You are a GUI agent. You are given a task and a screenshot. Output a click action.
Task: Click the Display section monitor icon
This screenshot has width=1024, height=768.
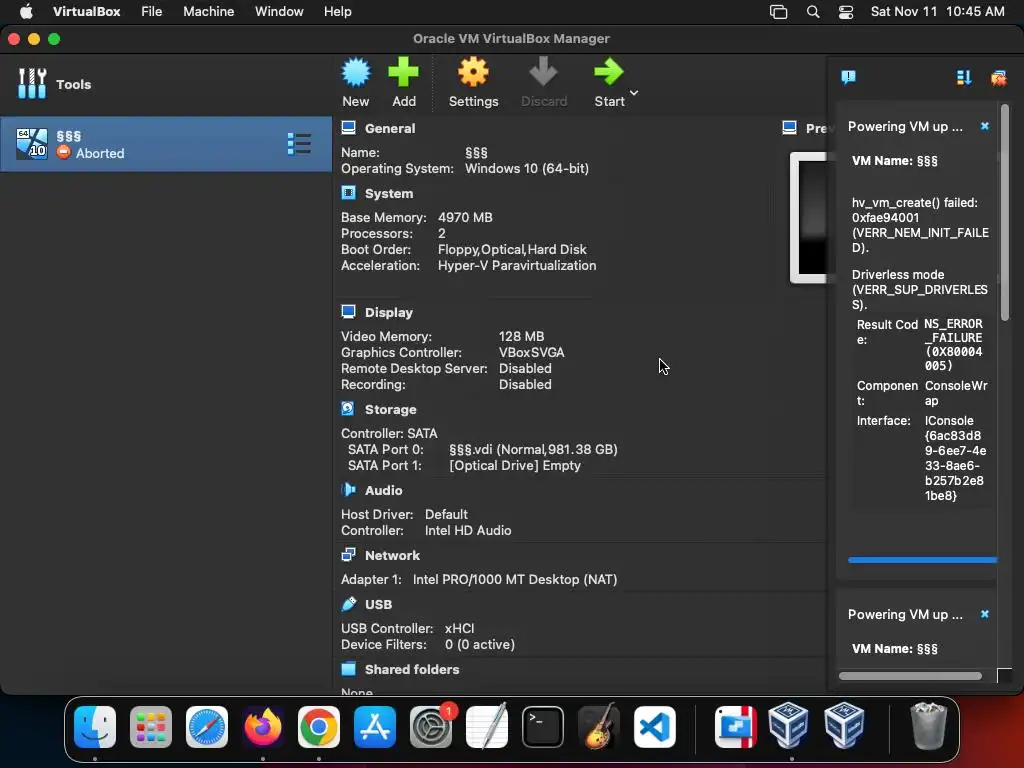pyautogui.click(x=349, y=312)
